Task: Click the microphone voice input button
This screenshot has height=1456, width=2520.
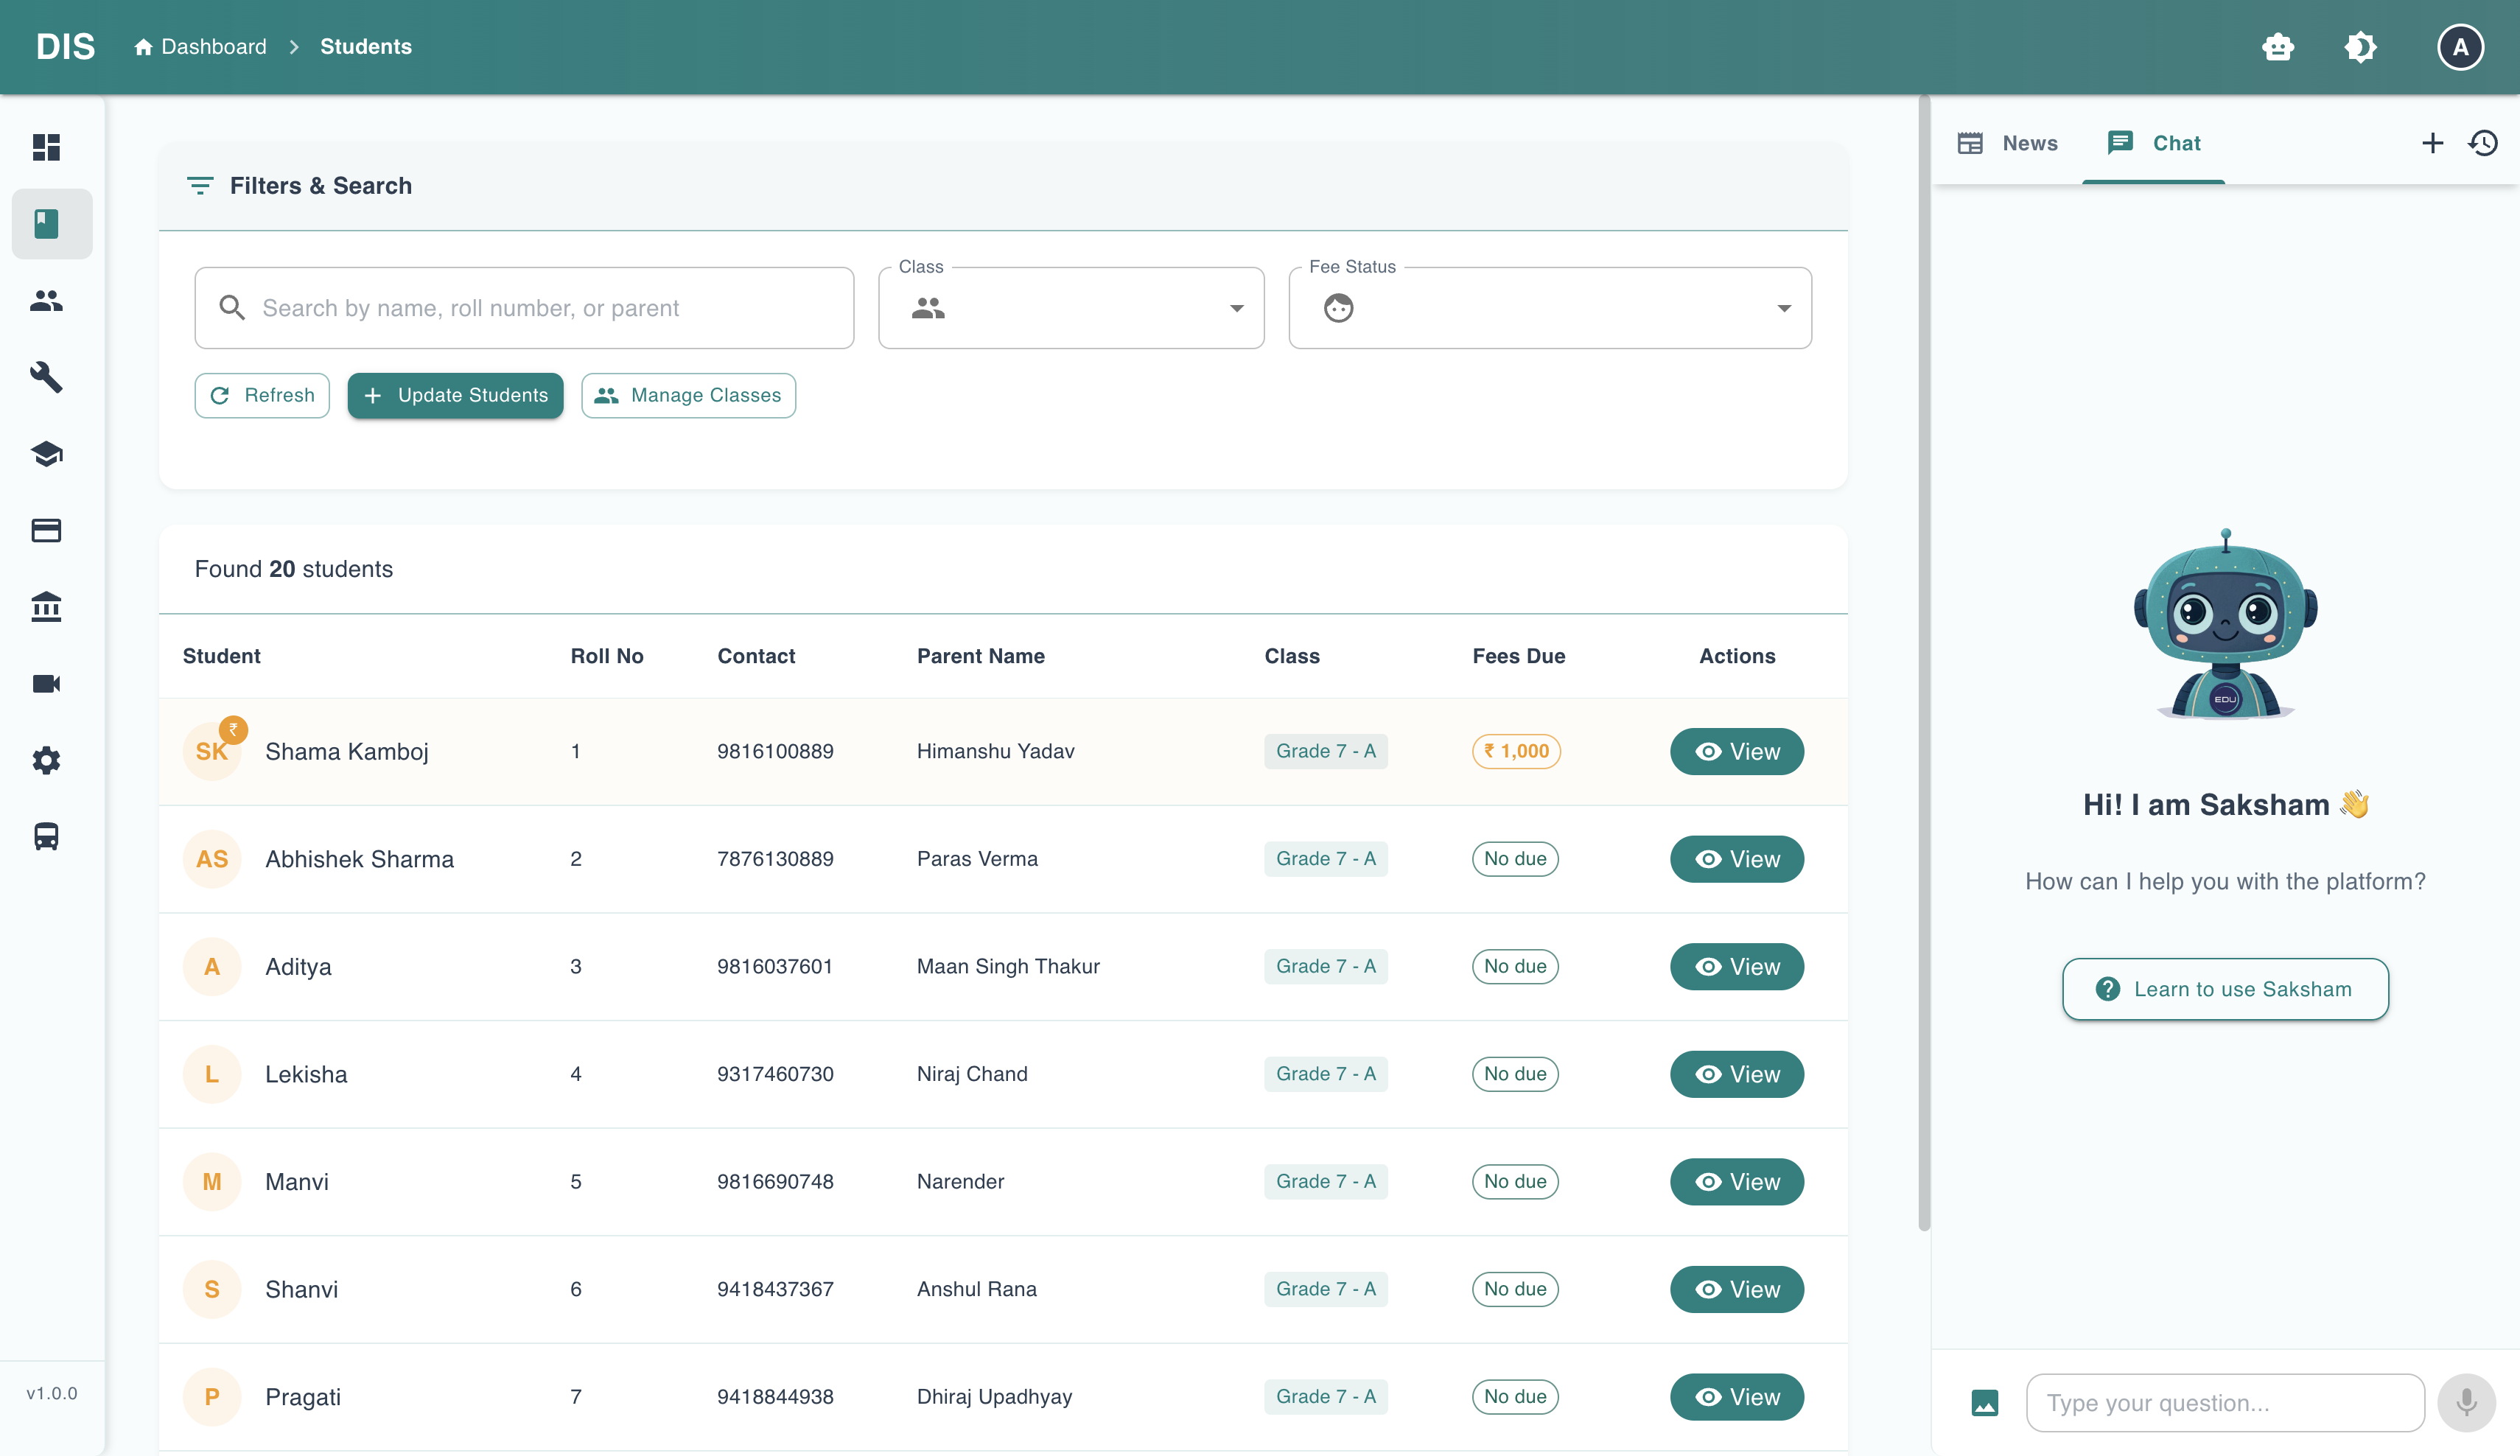Action: [x=2466, y=1402]
